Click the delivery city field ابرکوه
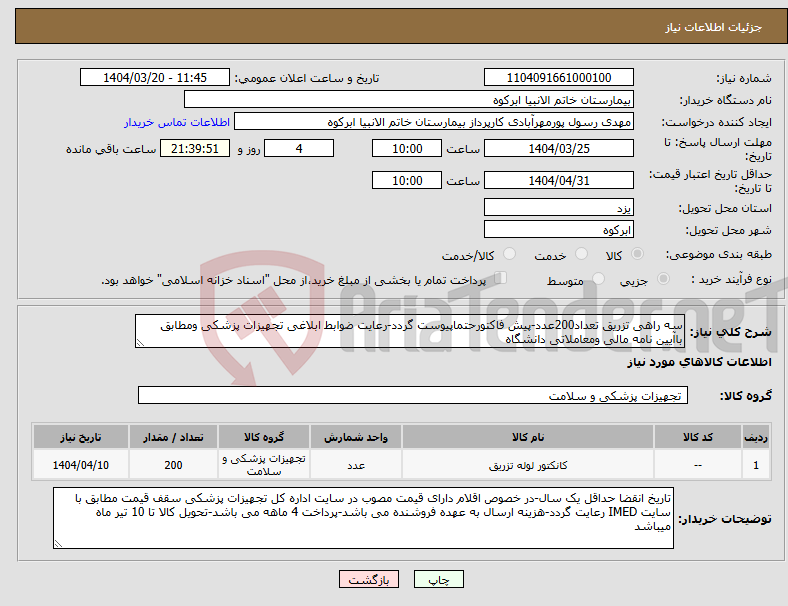788x606 pixels. click(x=559, y=230)
